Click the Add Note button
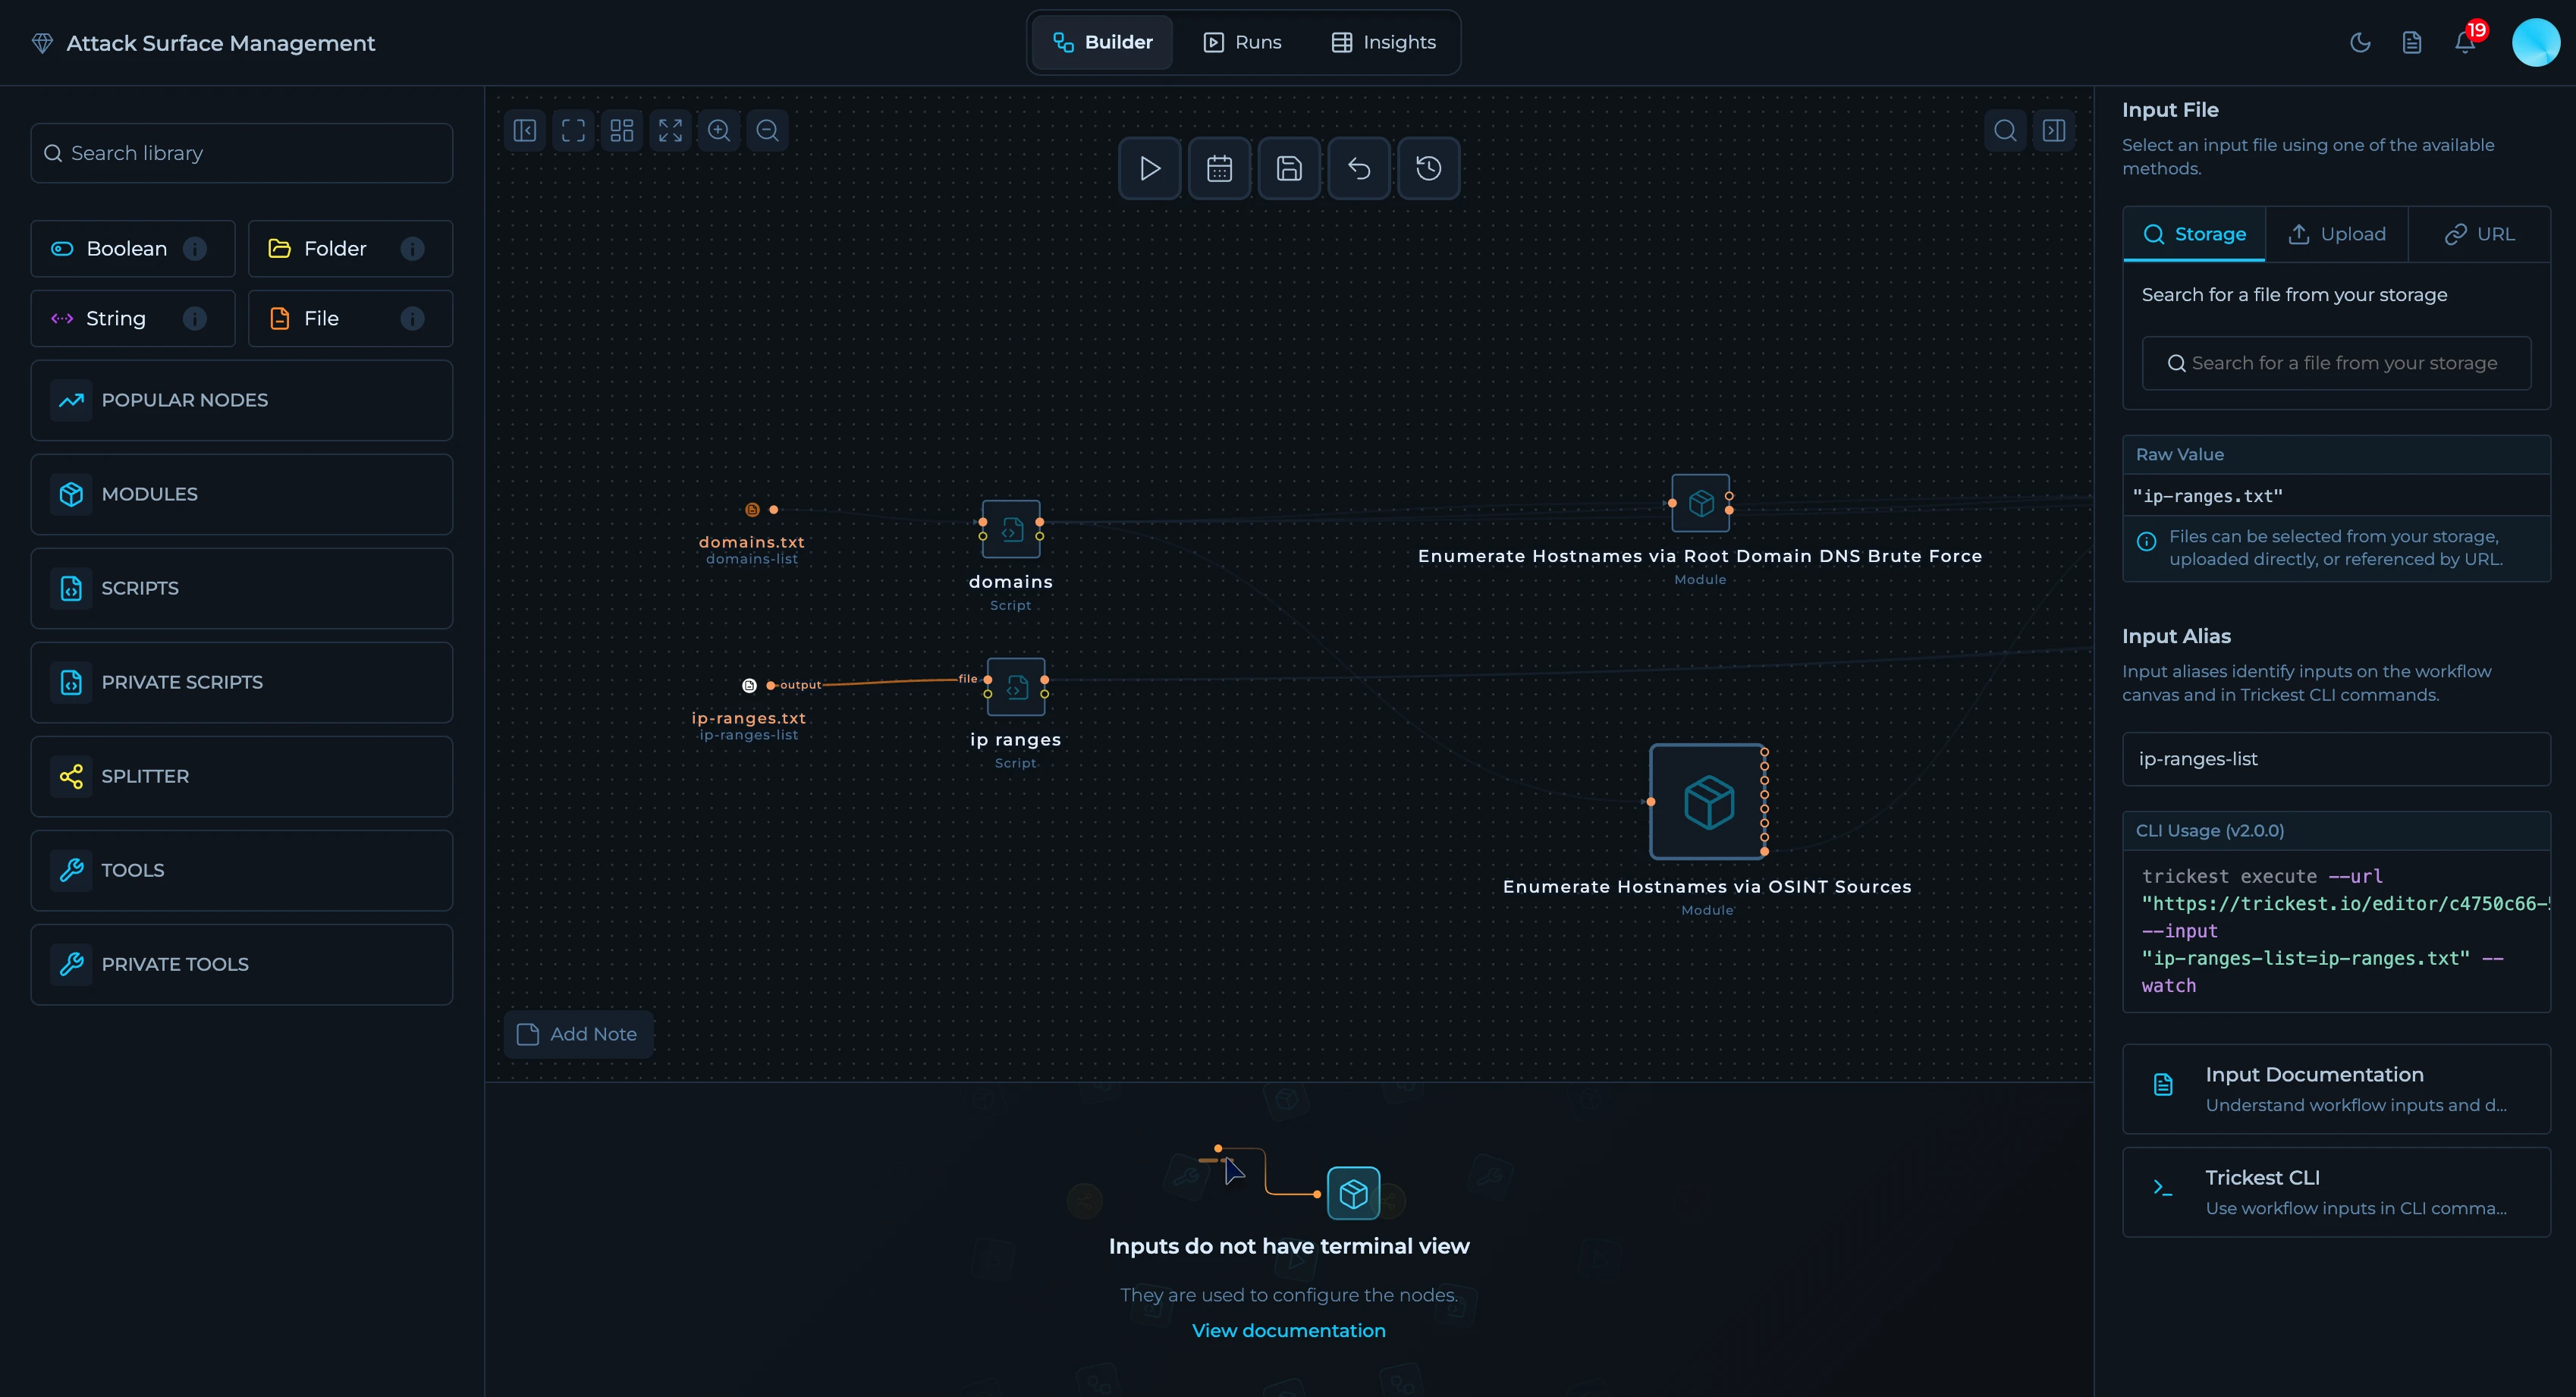 pyautogui.click(x=578, y=1034)
